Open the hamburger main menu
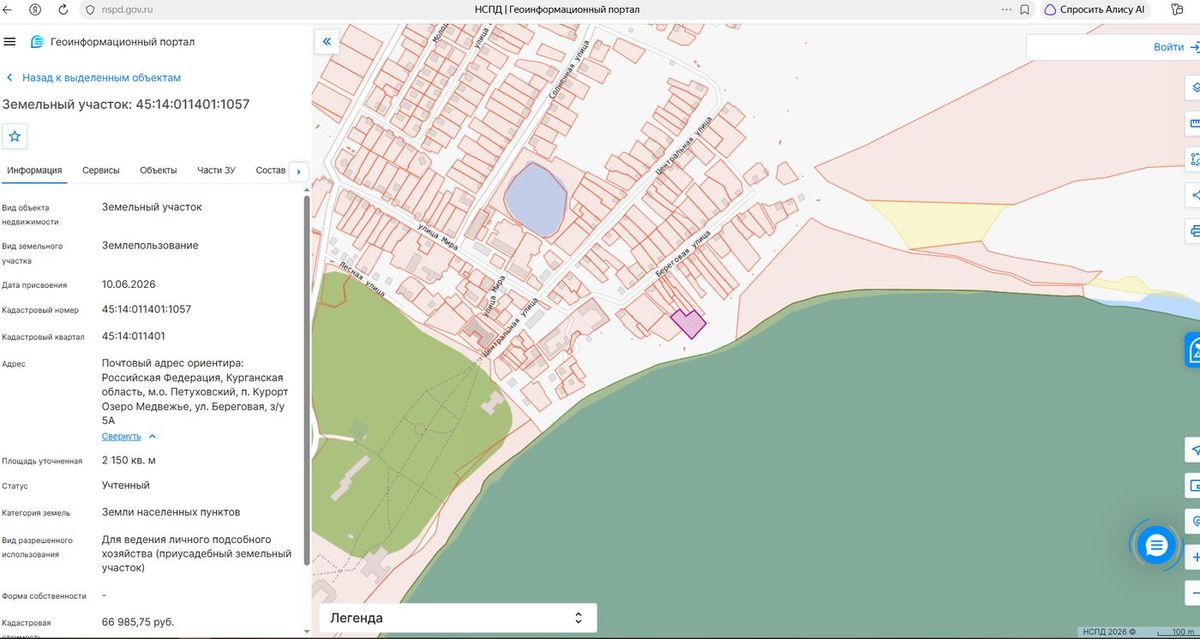Image resolution: width=1200 pixels, height=639 pixels. tap(10, 42)
